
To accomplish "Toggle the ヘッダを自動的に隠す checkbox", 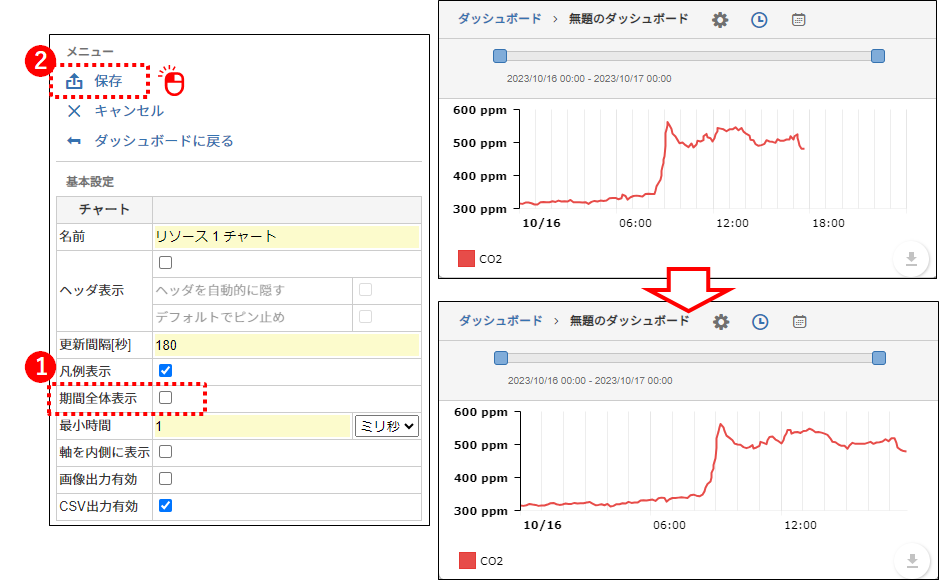I will [x=365, y=290].
